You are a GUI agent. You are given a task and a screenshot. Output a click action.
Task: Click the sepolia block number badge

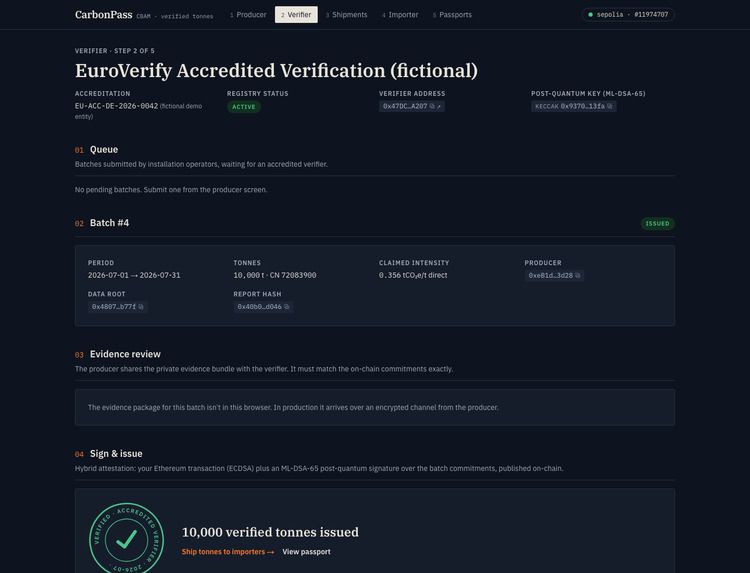click(x=628, y=15)
